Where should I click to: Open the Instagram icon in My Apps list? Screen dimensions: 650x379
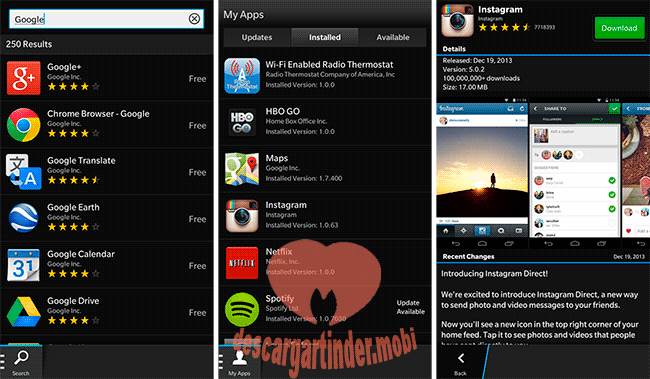[242, 216]
